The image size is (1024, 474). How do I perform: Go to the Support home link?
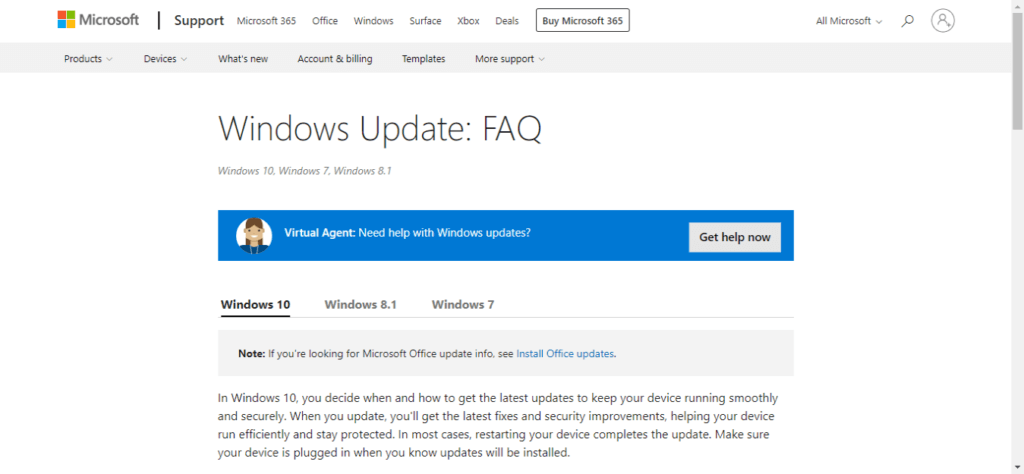pos(199,20)
